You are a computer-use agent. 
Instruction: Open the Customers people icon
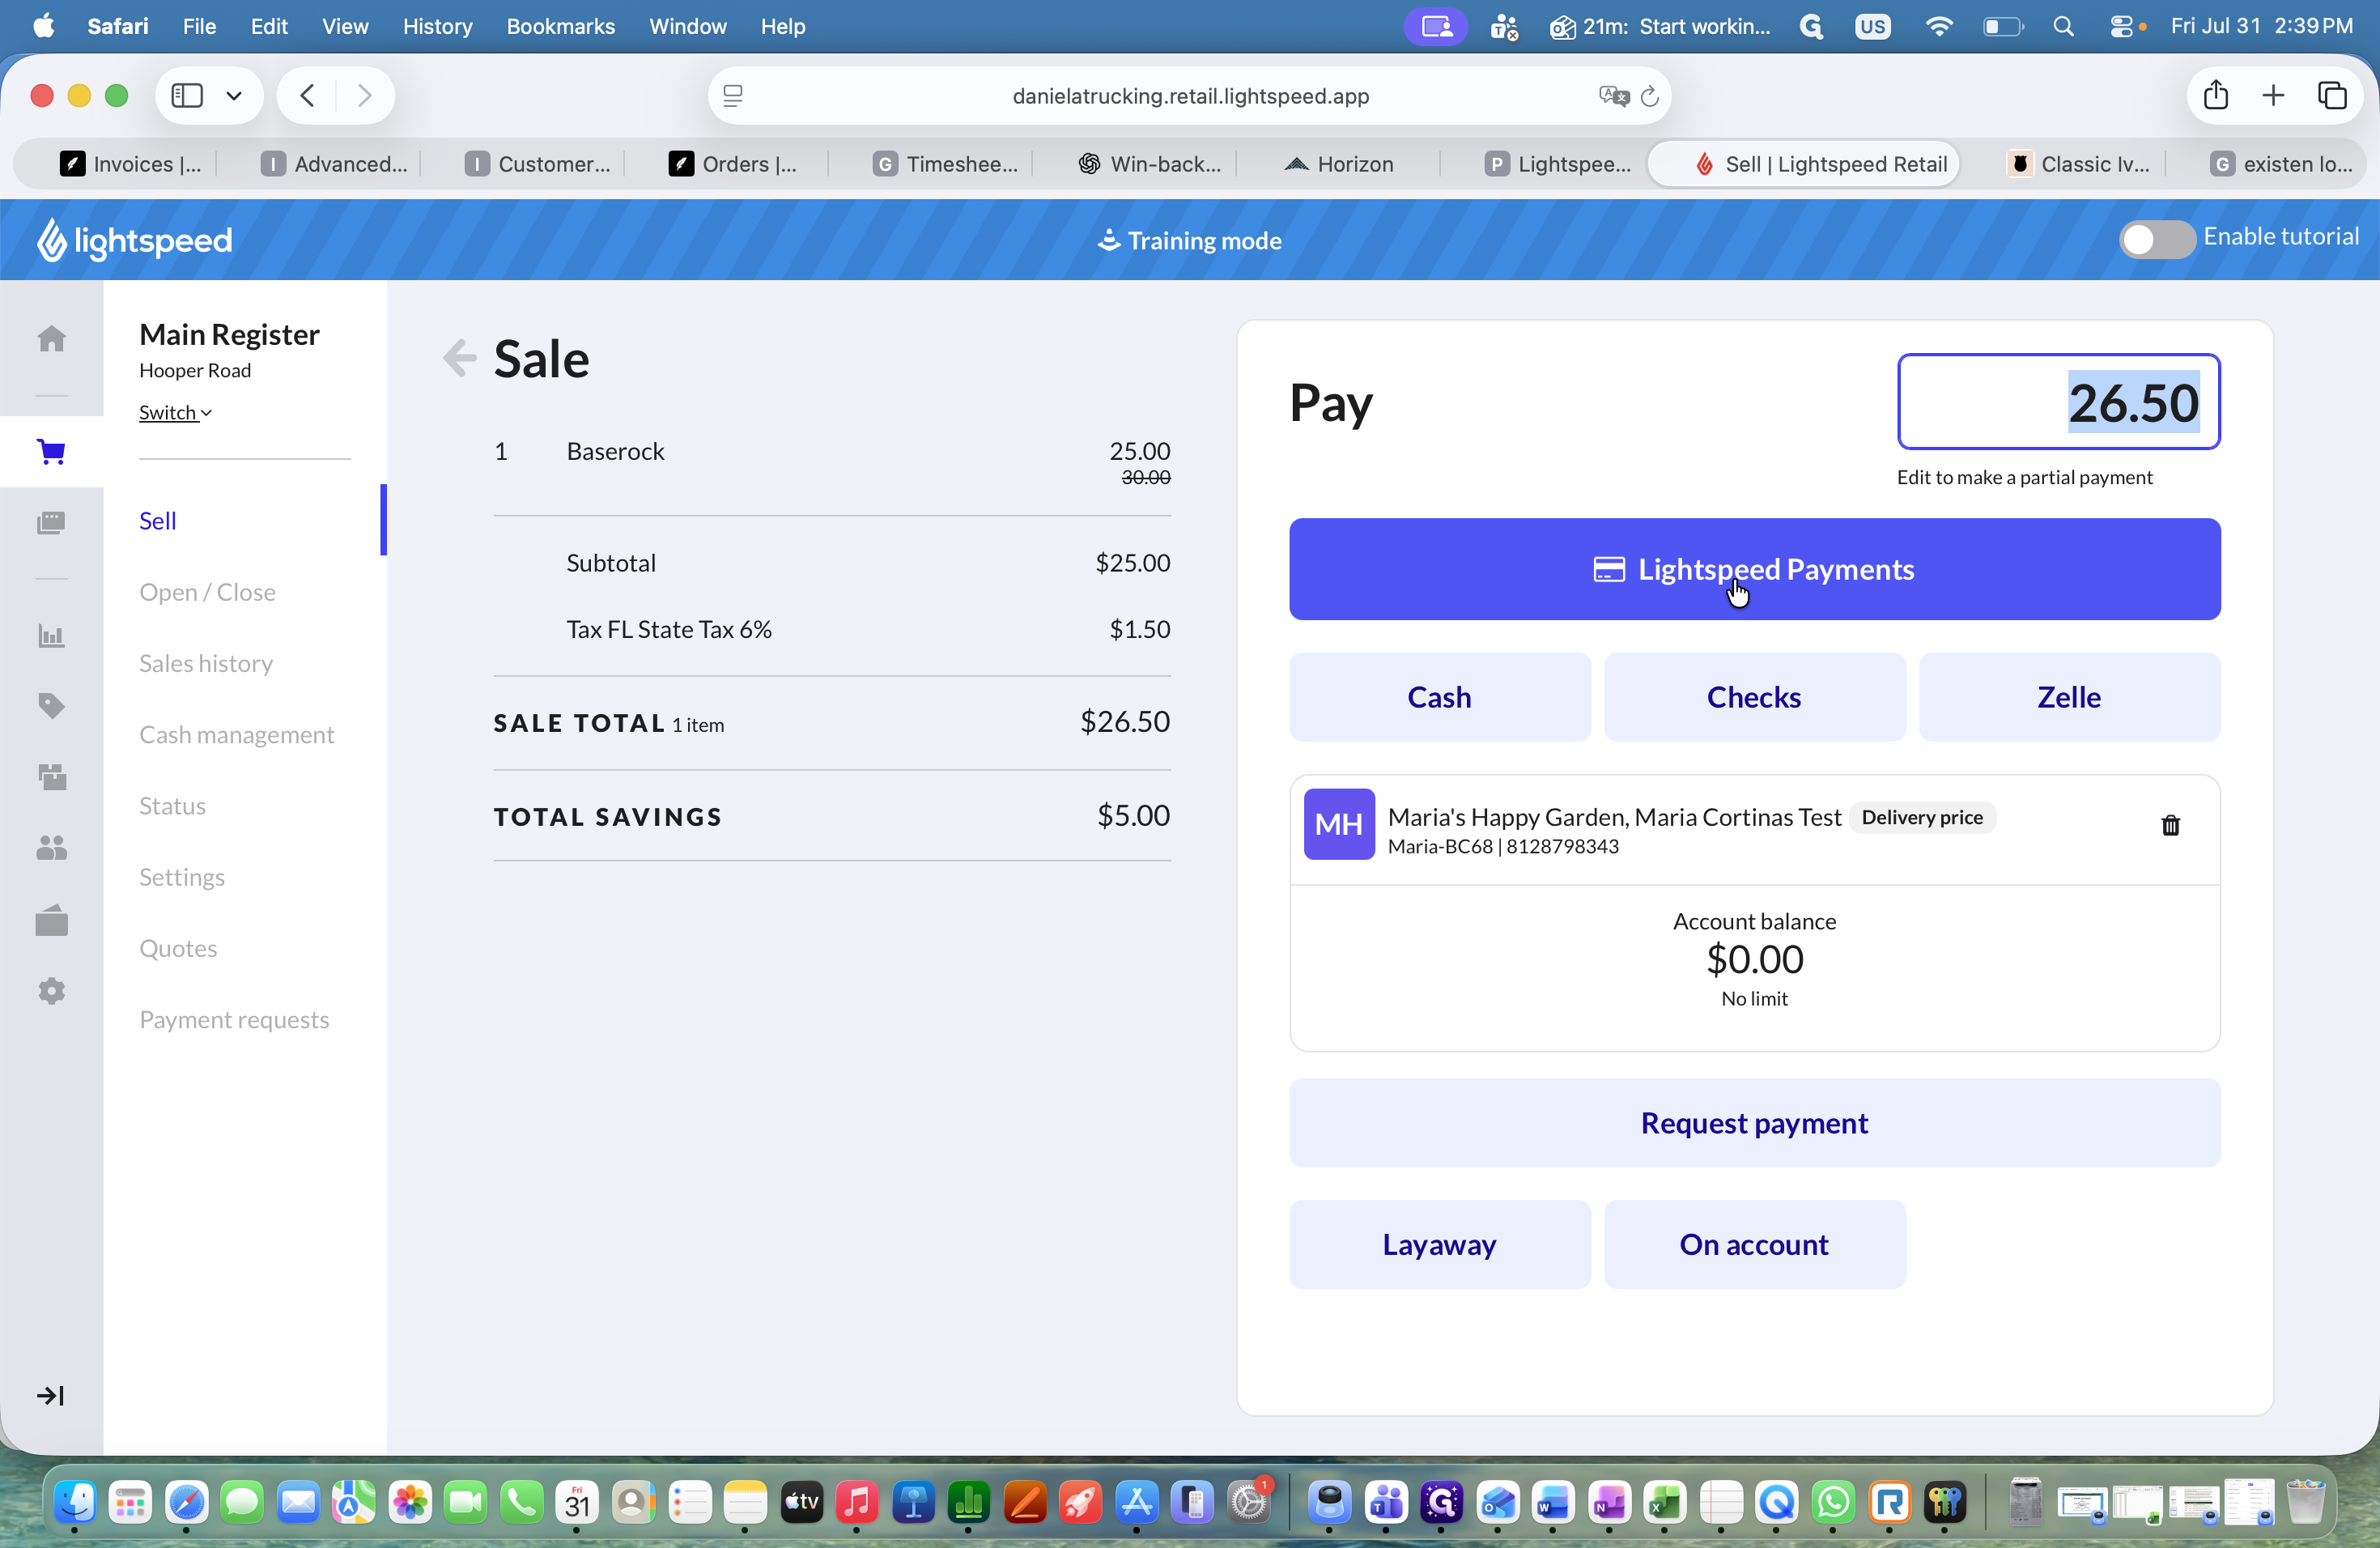tap(51, 848)
